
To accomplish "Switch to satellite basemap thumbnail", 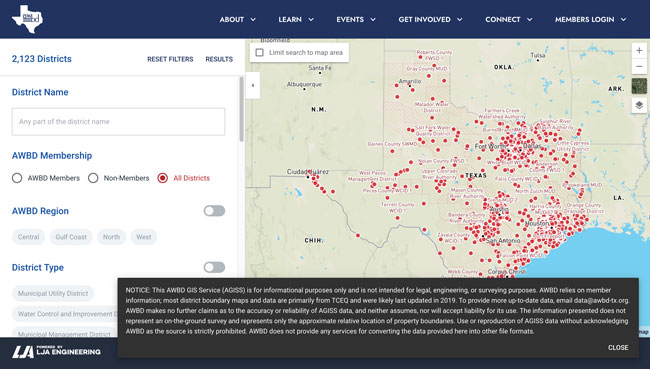I will click(x=639, y=86).
